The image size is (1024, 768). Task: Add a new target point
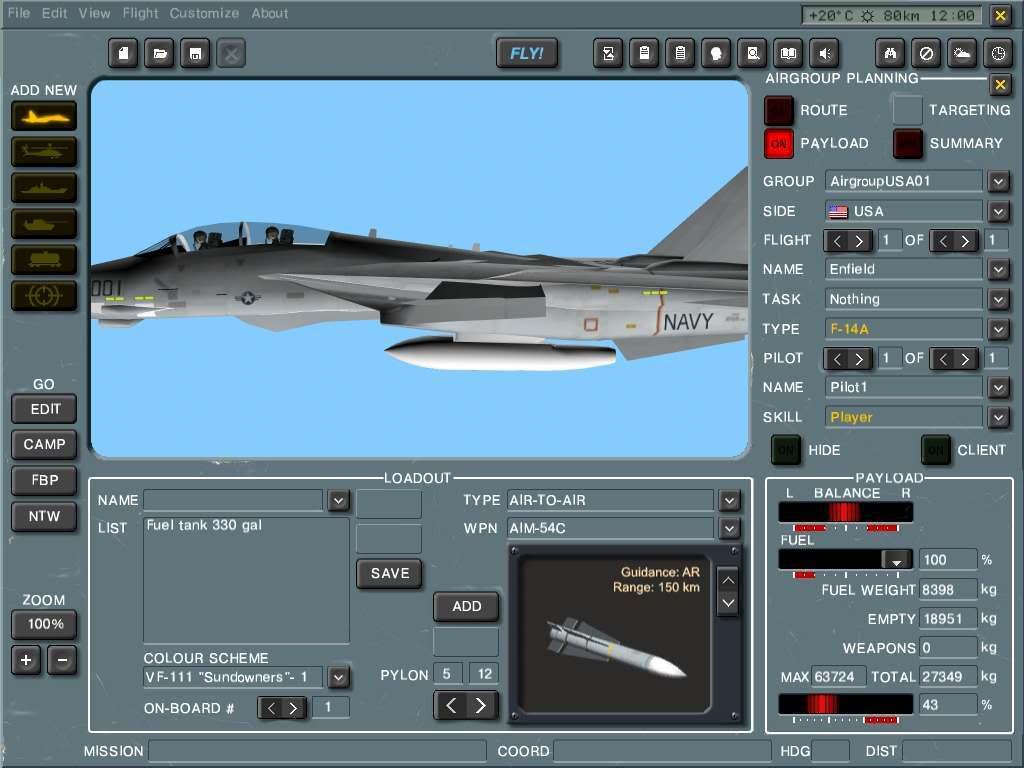[x=43, y=295]
